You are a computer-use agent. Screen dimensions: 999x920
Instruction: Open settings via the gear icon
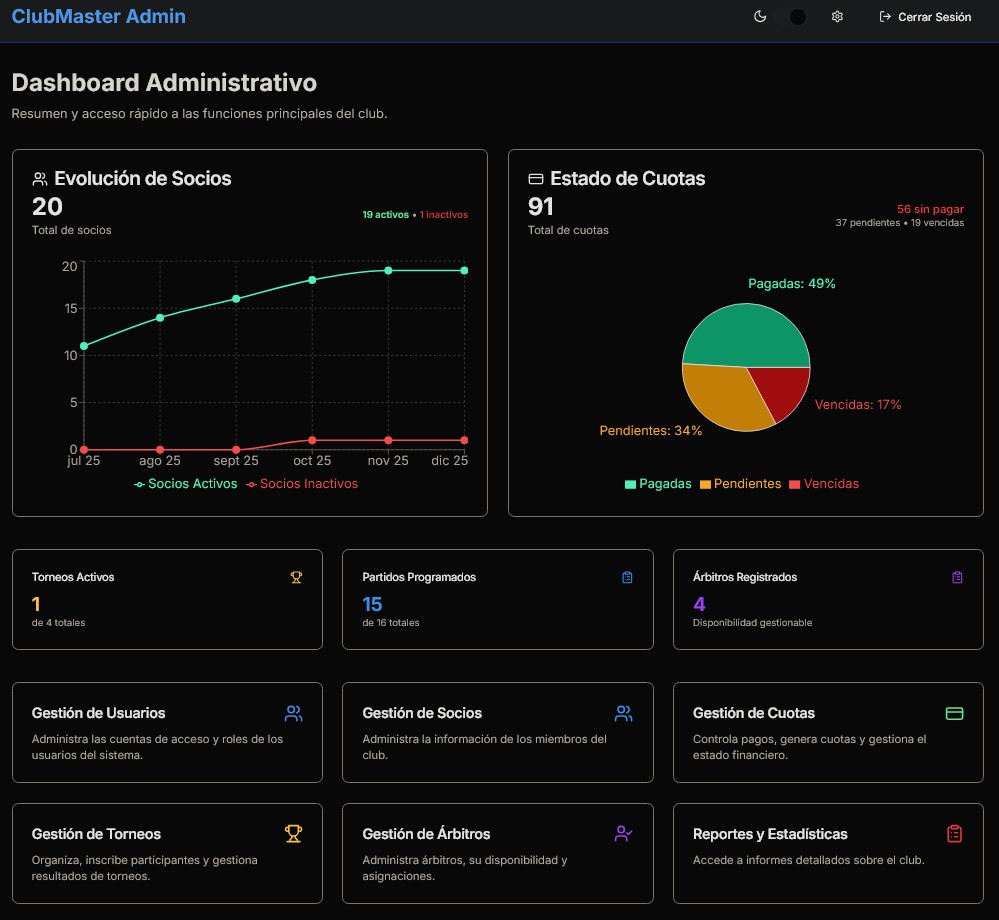pos(837,17)
